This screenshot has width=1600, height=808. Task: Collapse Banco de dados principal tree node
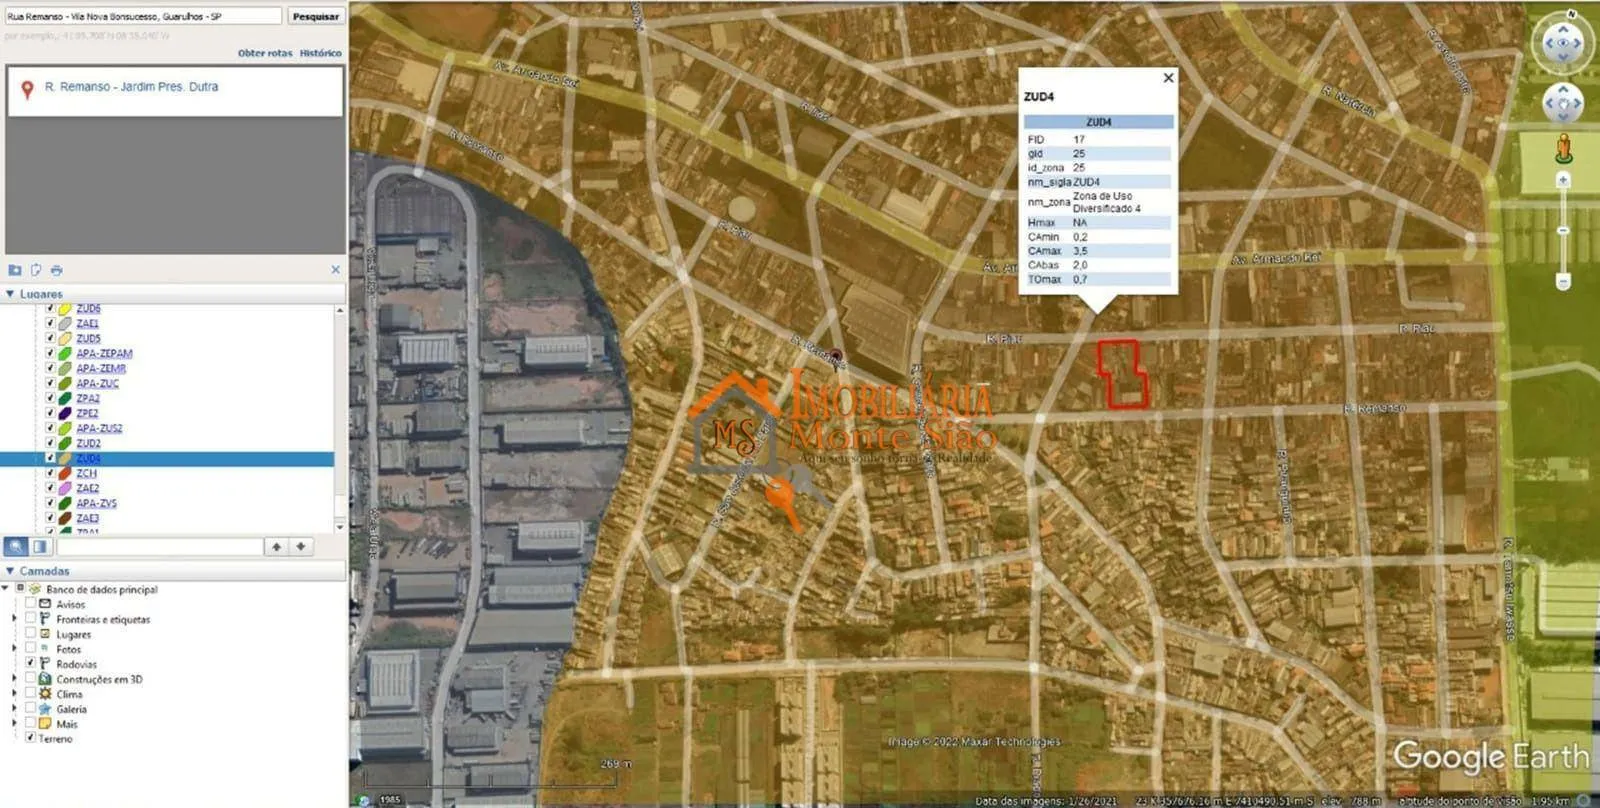[7, 589]
